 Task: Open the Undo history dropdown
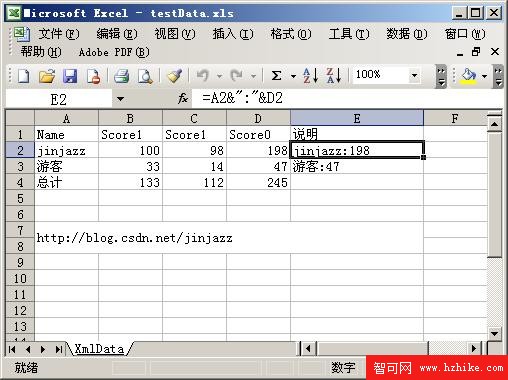pos(219,76)
